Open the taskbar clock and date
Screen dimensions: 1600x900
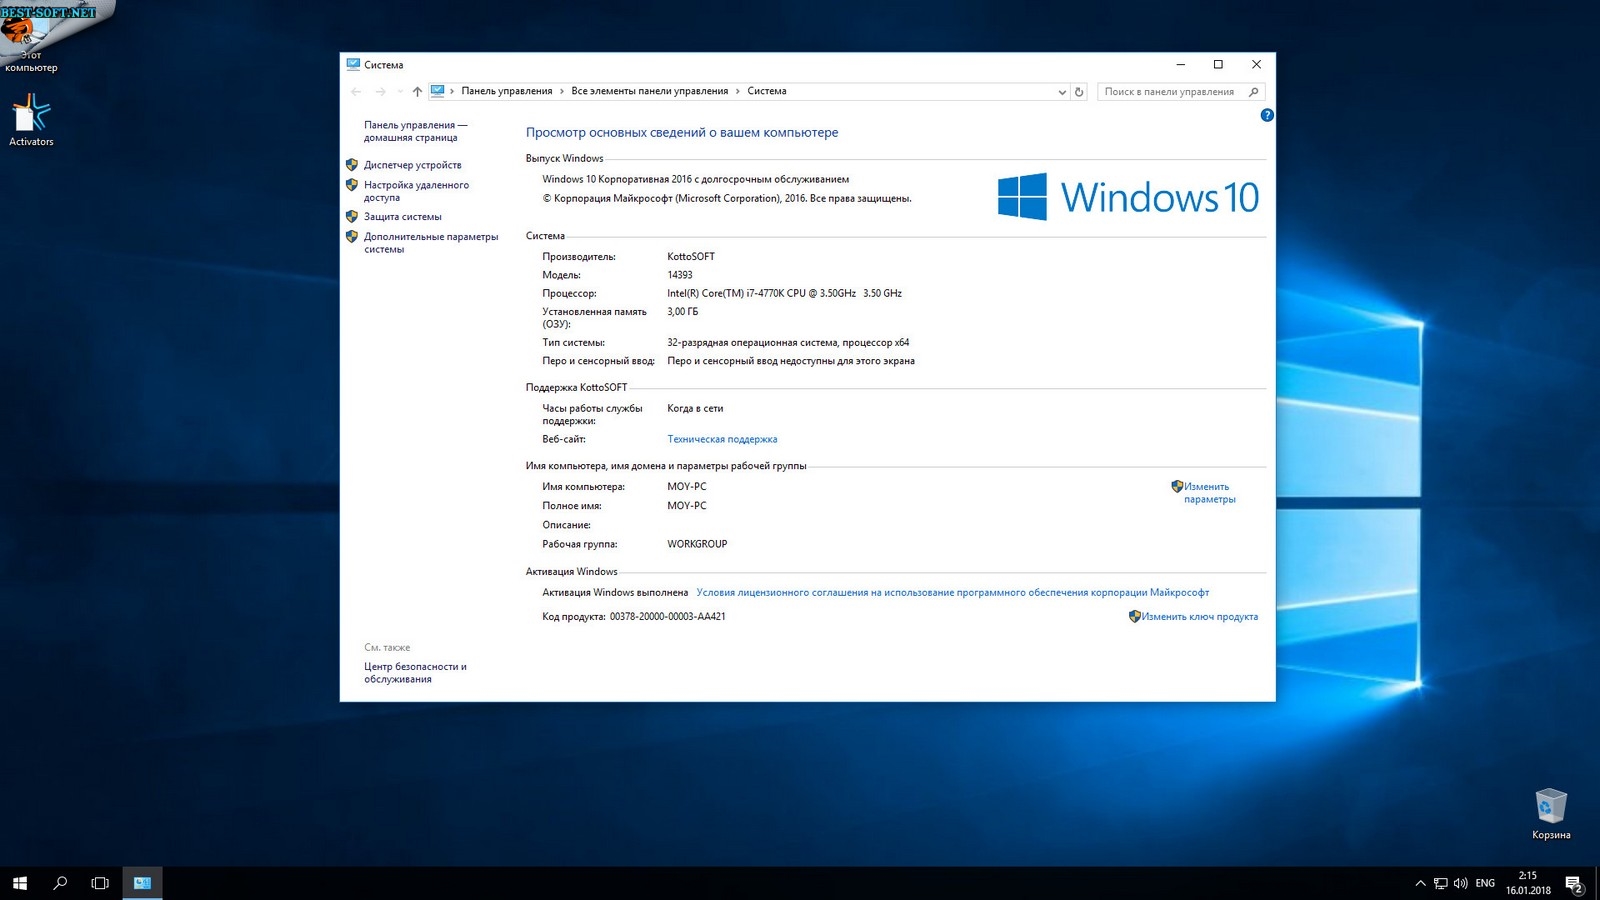coord(1528,883)
